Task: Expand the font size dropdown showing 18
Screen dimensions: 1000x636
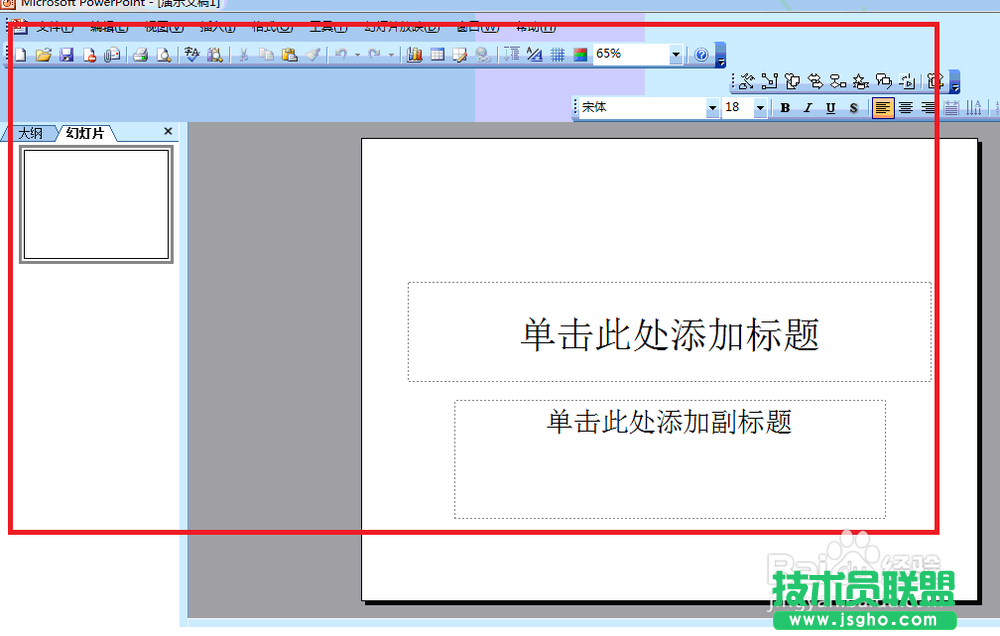Action: [760, 107]
